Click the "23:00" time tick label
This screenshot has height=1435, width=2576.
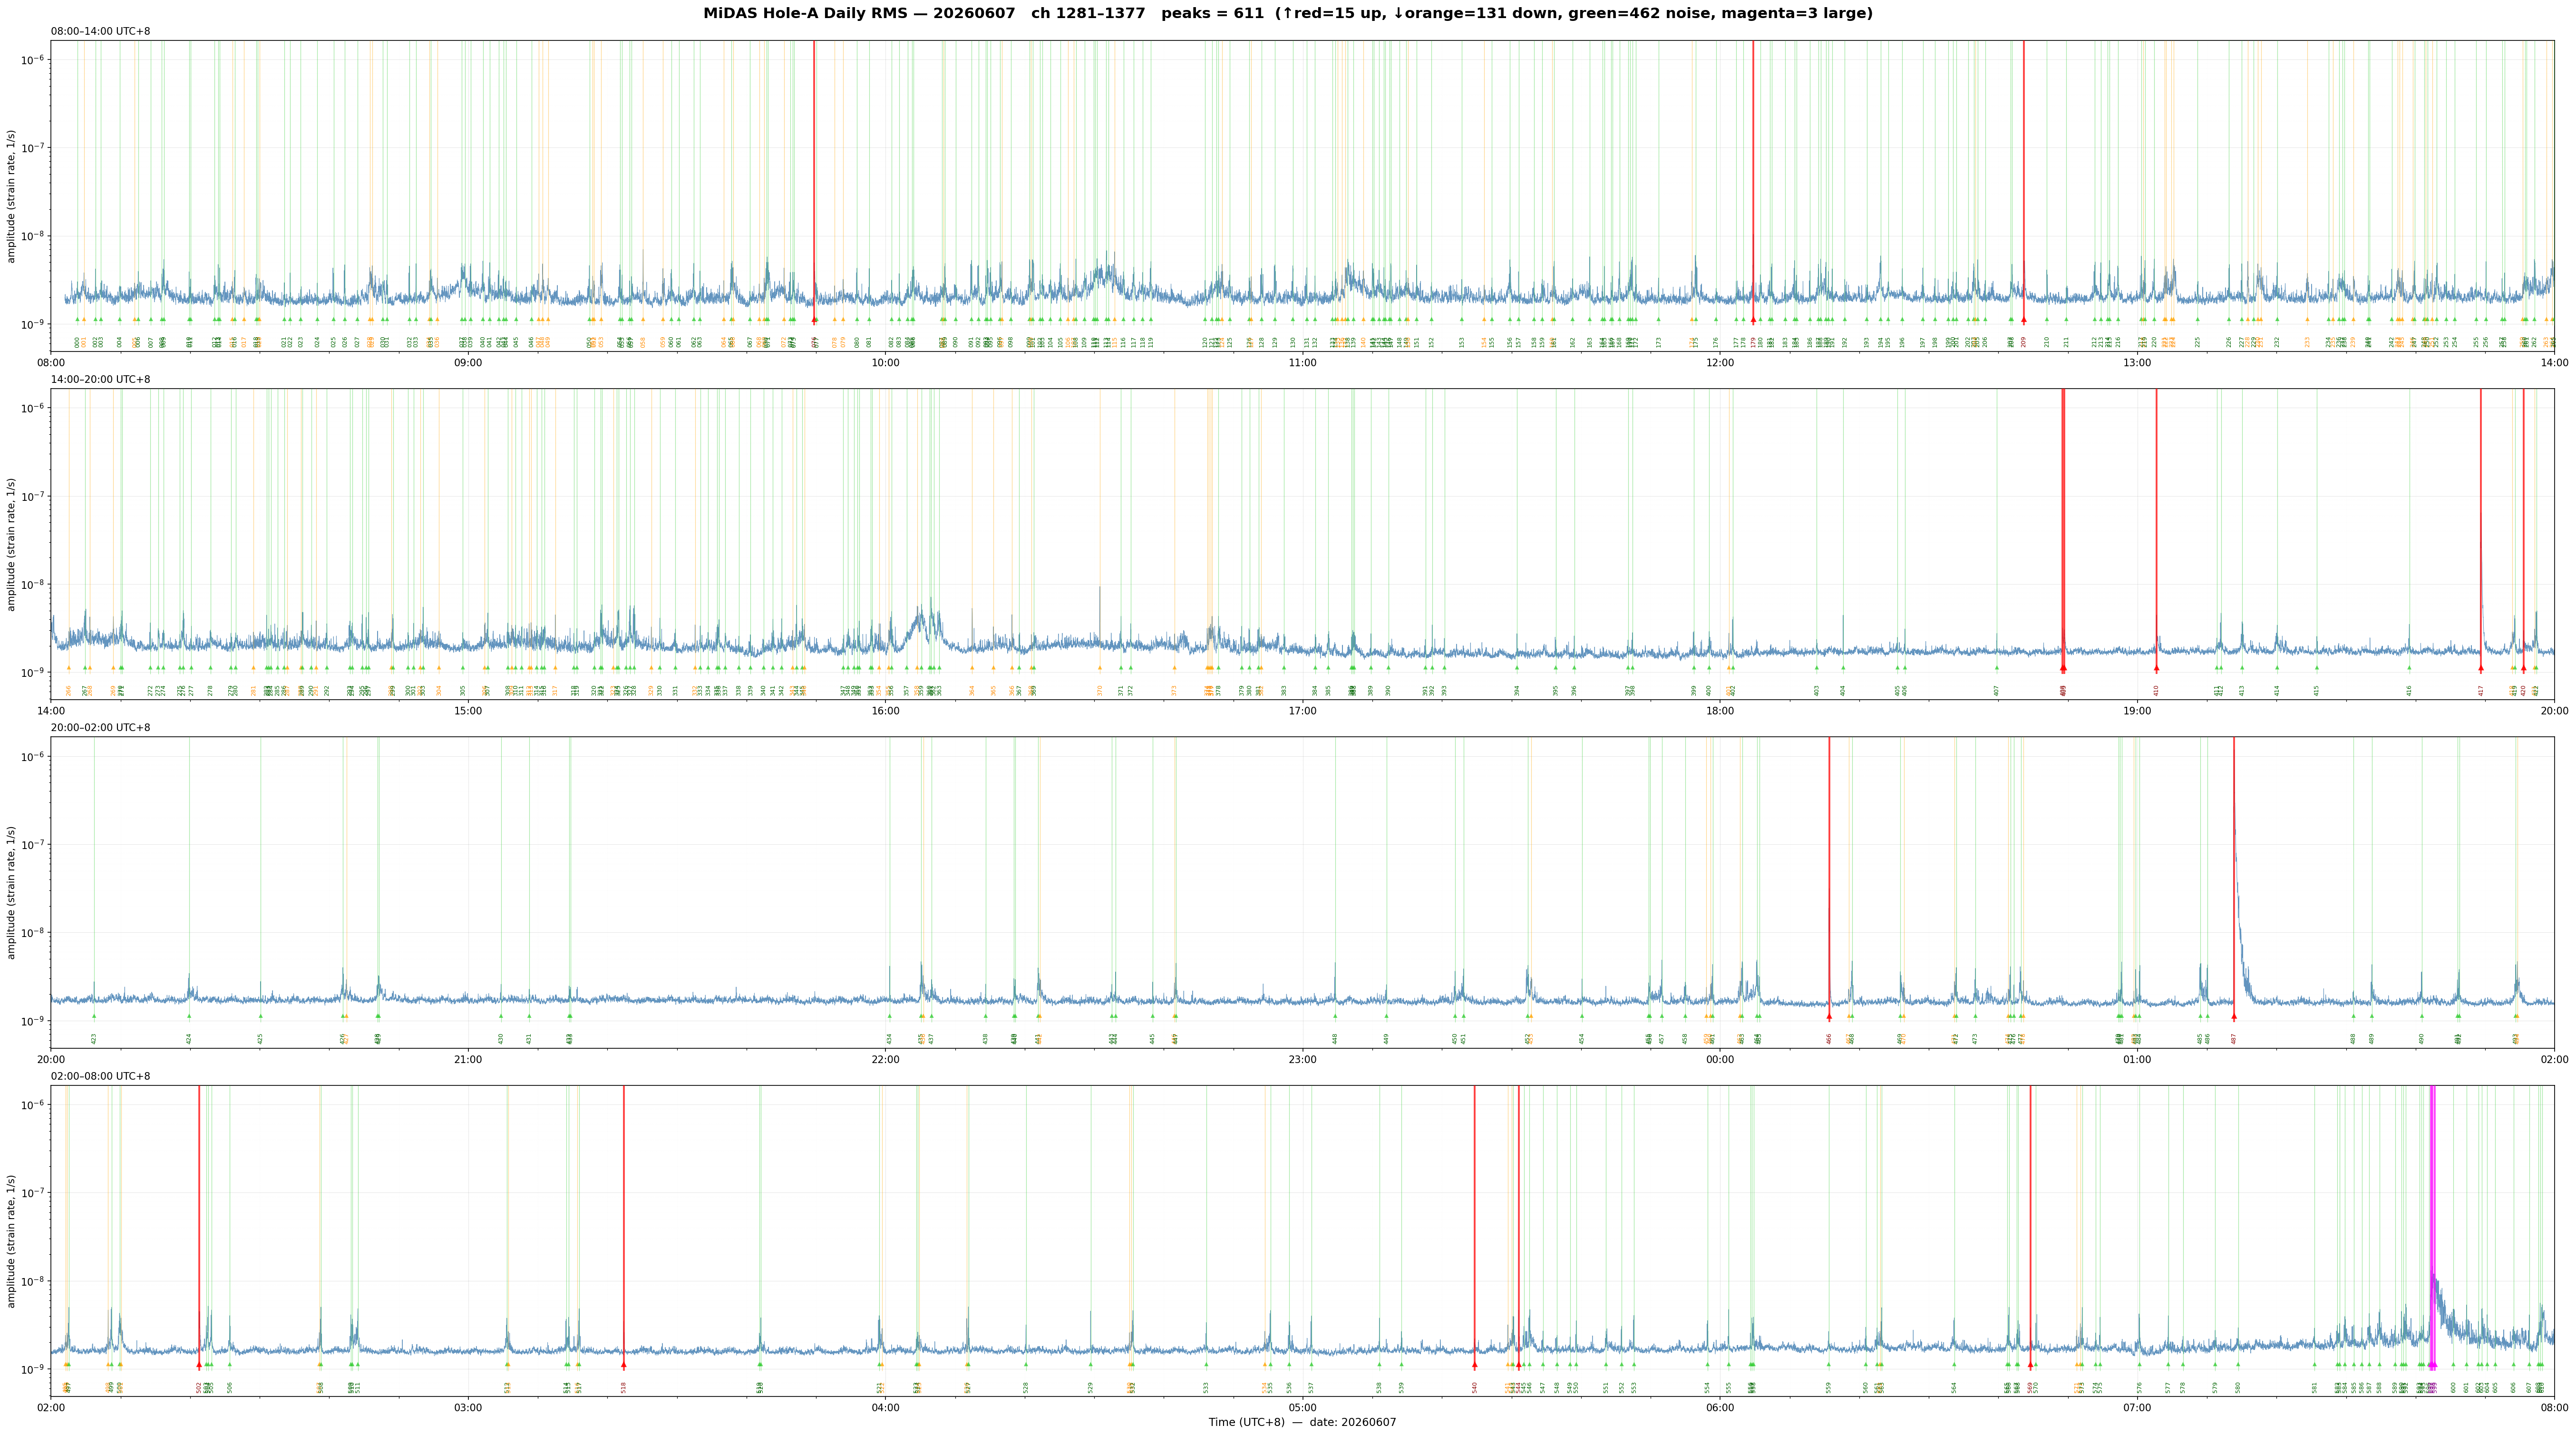tap(1302, 1059)
